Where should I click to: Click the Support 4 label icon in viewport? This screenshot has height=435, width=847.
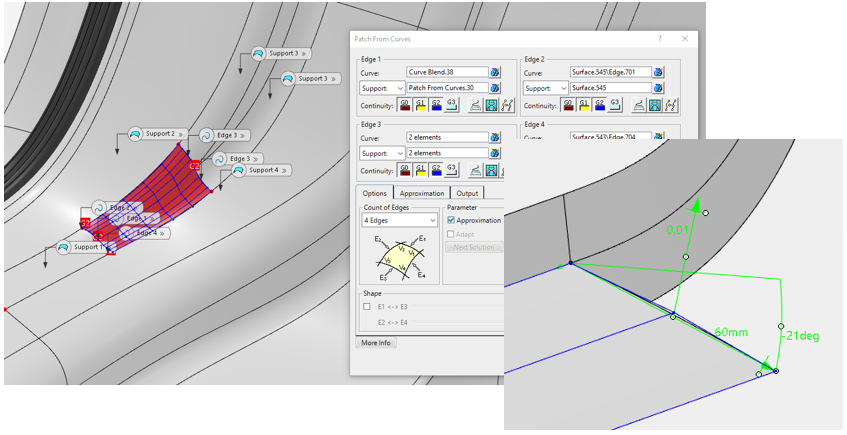[x=240, y=171]
